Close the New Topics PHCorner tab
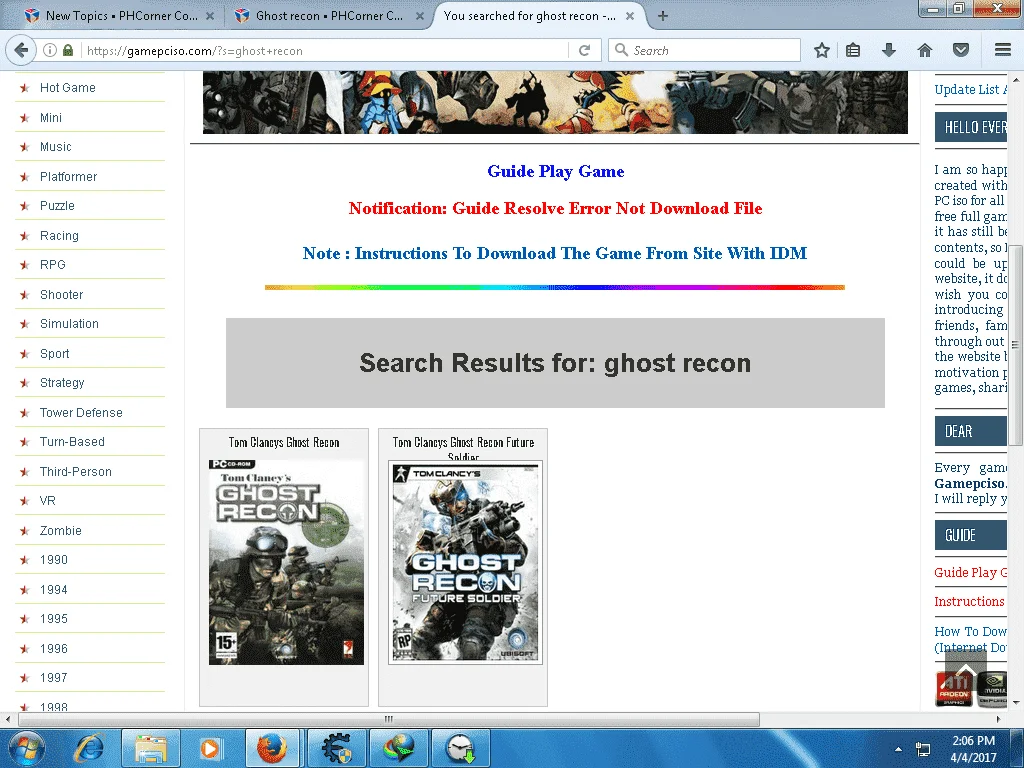Image resolution: width=1024 pixels, height=768 pixels. 210,16
